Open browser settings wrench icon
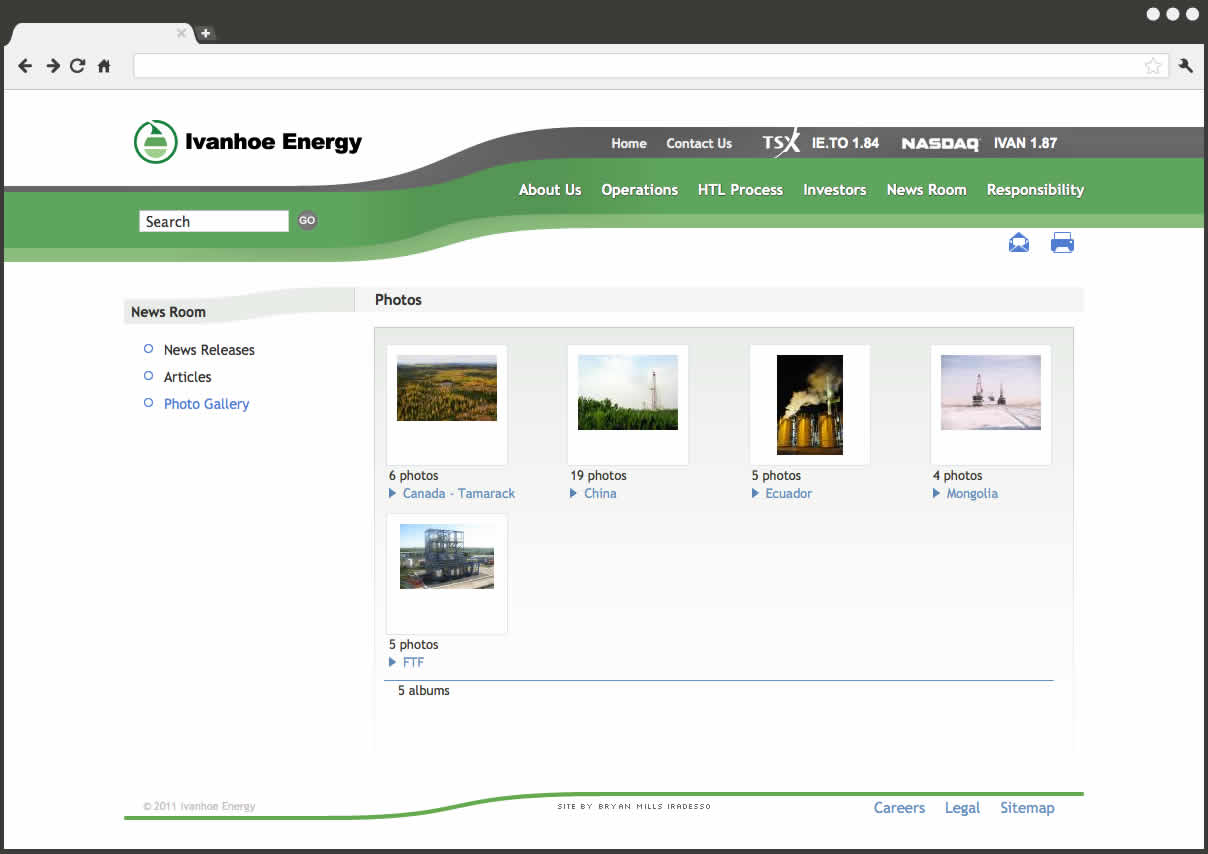This screenshot has height=854, width=1208. click(1186, 66)
